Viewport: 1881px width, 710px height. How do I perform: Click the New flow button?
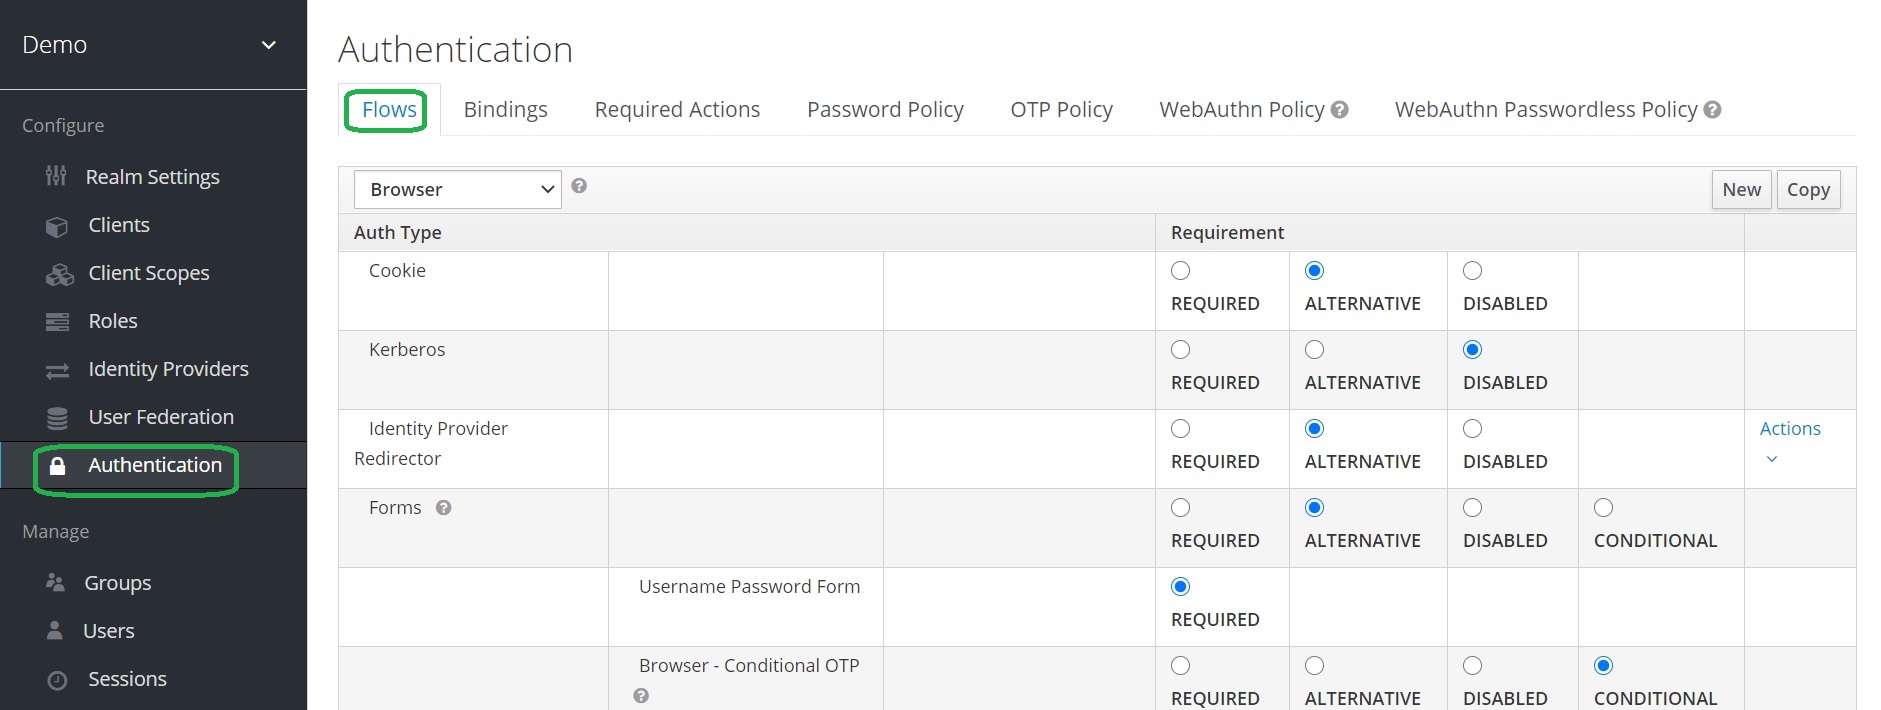(x=1741, y=190)
